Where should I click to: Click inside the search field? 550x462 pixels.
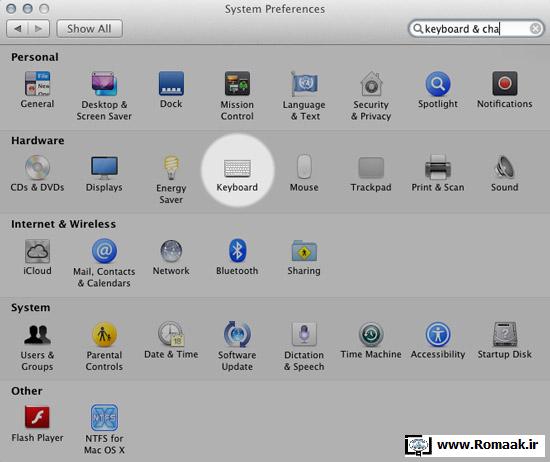click(x=476, y=28)
